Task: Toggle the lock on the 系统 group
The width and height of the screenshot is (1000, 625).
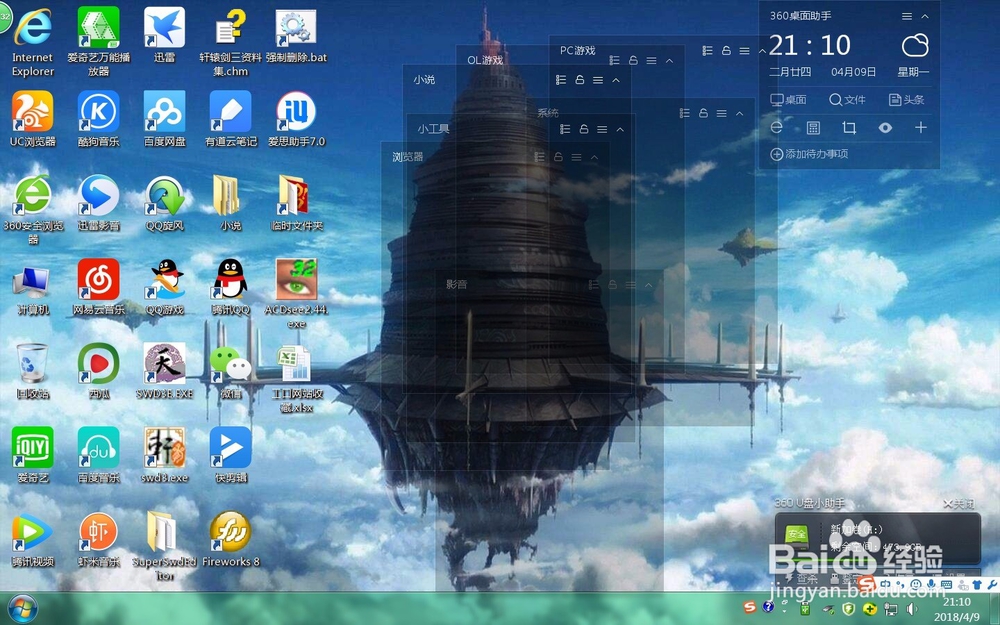Action: [x=704, y=114]
